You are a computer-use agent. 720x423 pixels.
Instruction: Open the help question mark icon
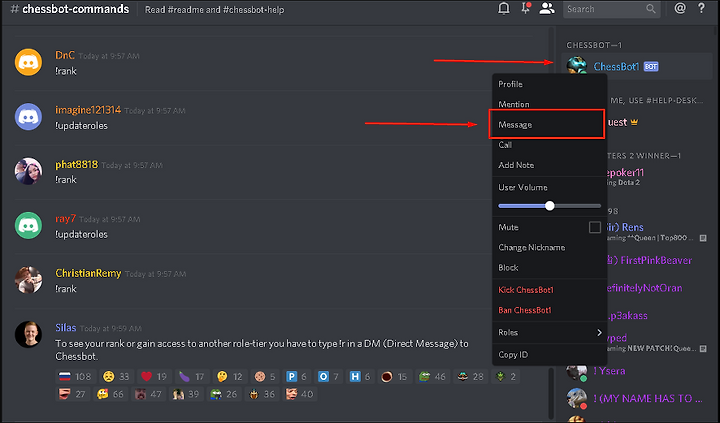tap(701, 8)
